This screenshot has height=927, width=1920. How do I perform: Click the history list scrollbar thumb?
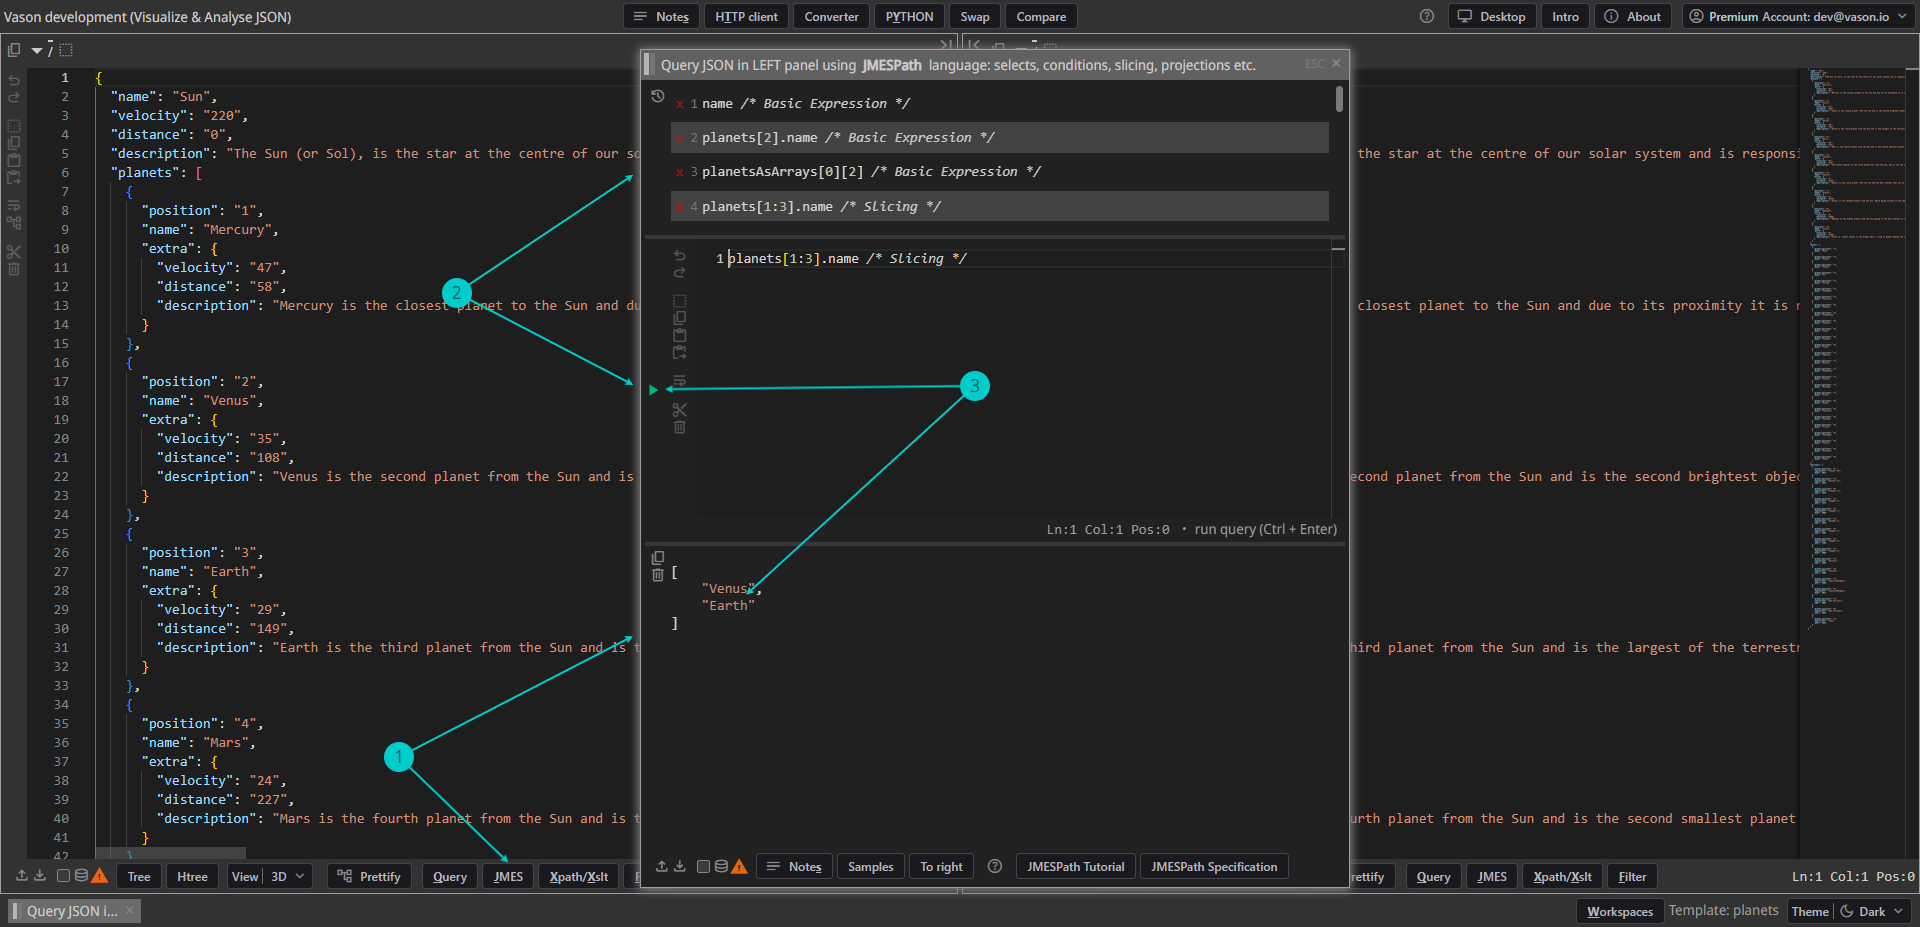(1339, 99)
